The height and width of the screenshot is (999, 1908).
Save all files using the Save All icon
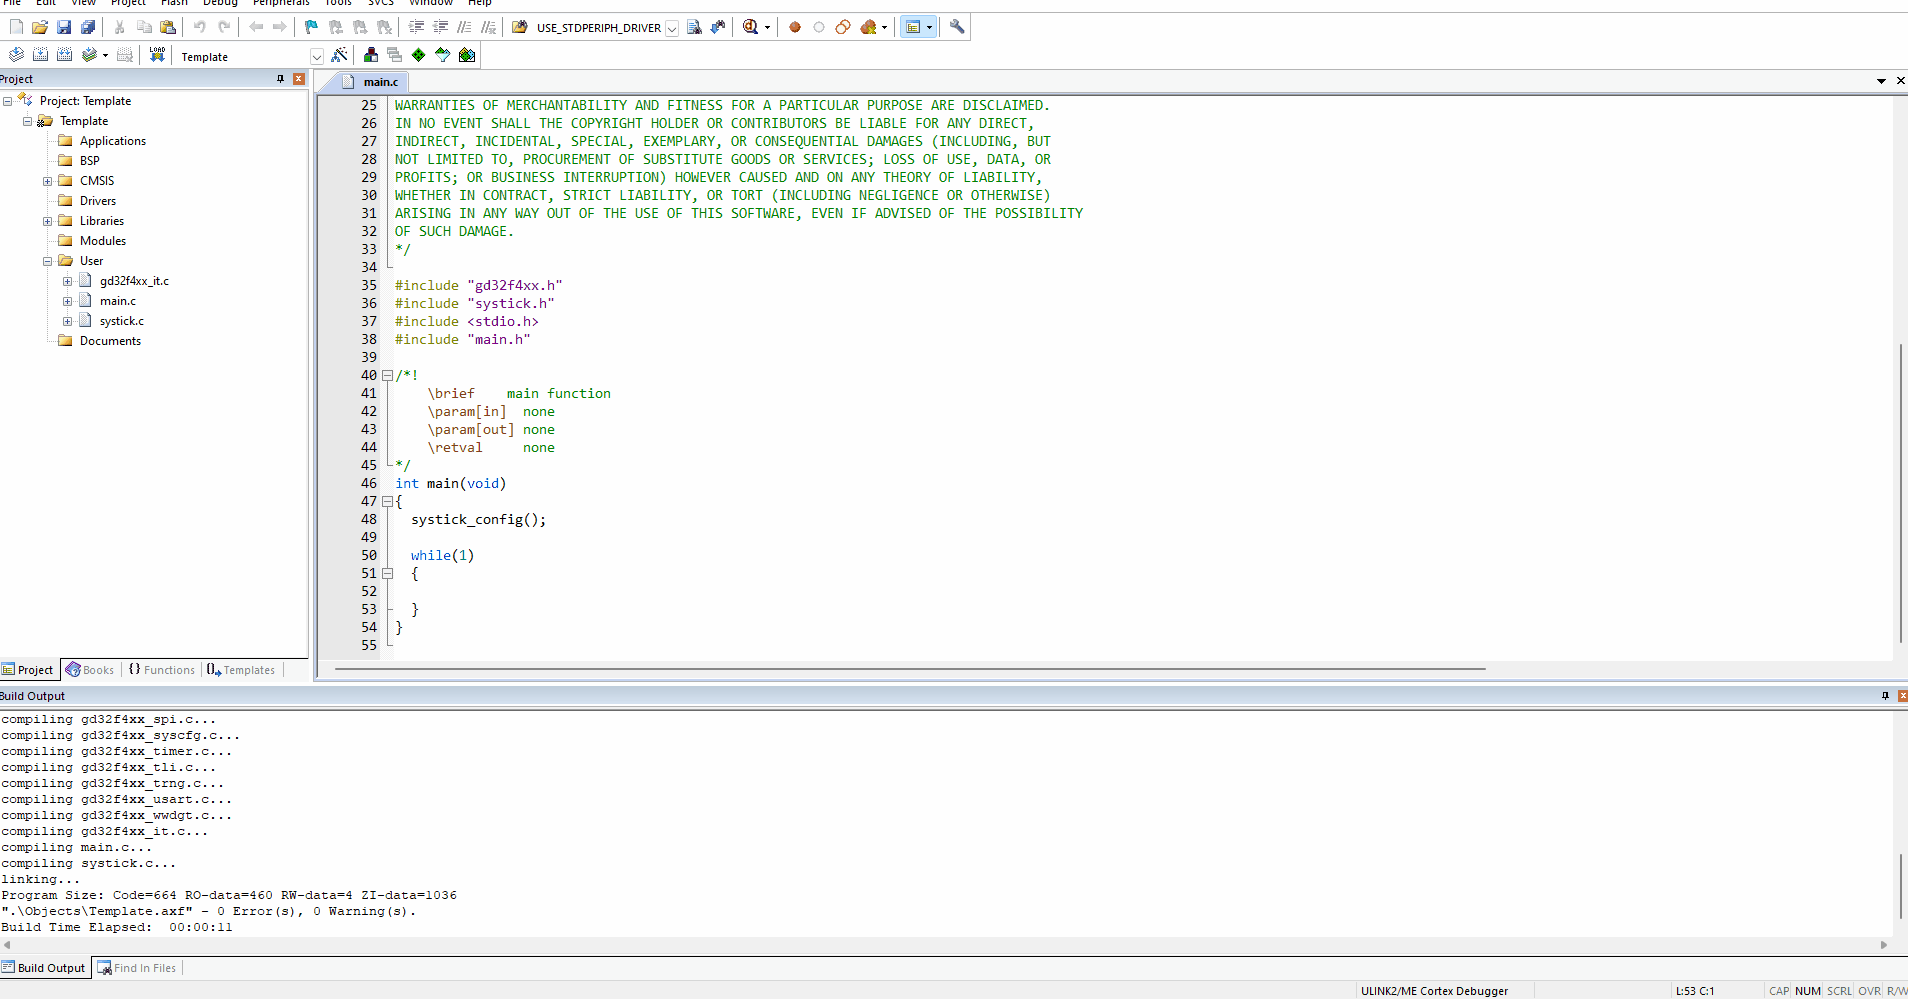coord(88,27)
